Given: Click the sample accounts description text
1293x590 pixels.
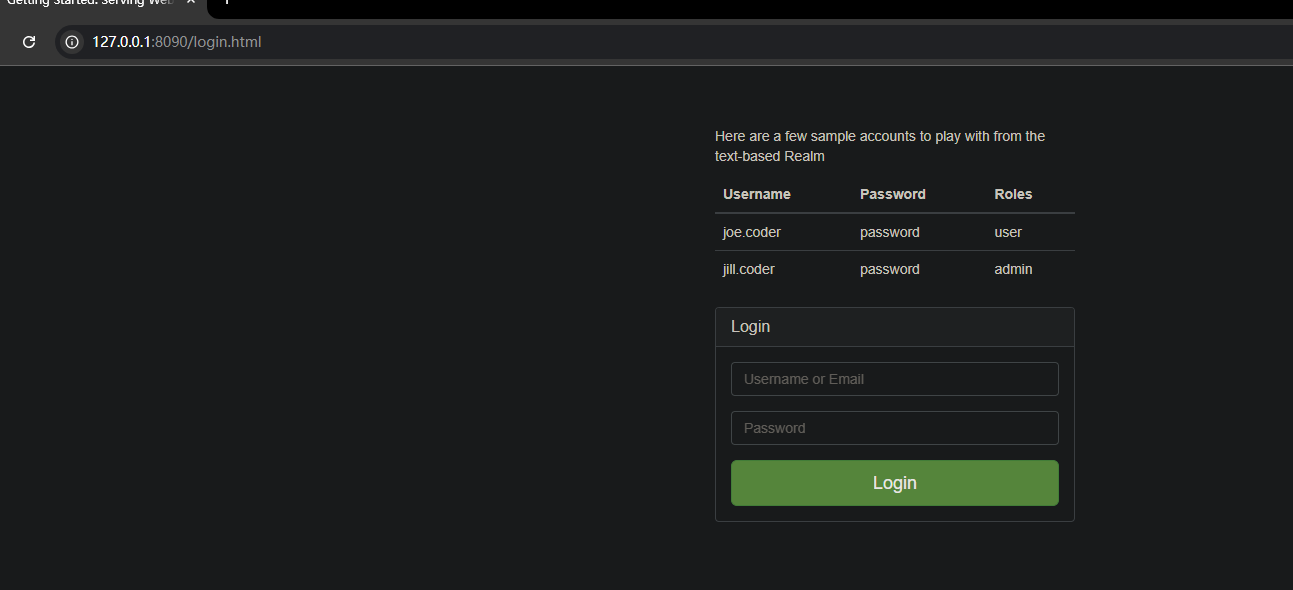Looking at the screenshot, I should coord(880,146).
